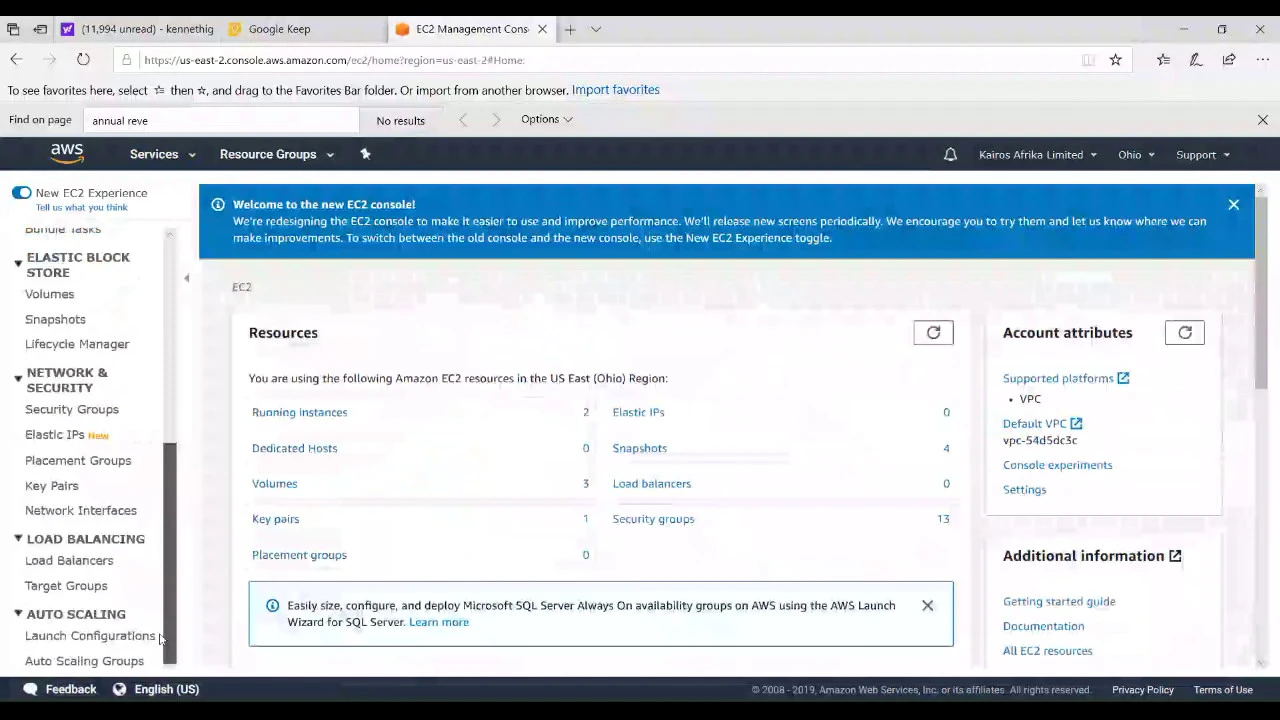Click the browser back arrow
Screen dimensions: 1280x720
[x=16, y=60]
